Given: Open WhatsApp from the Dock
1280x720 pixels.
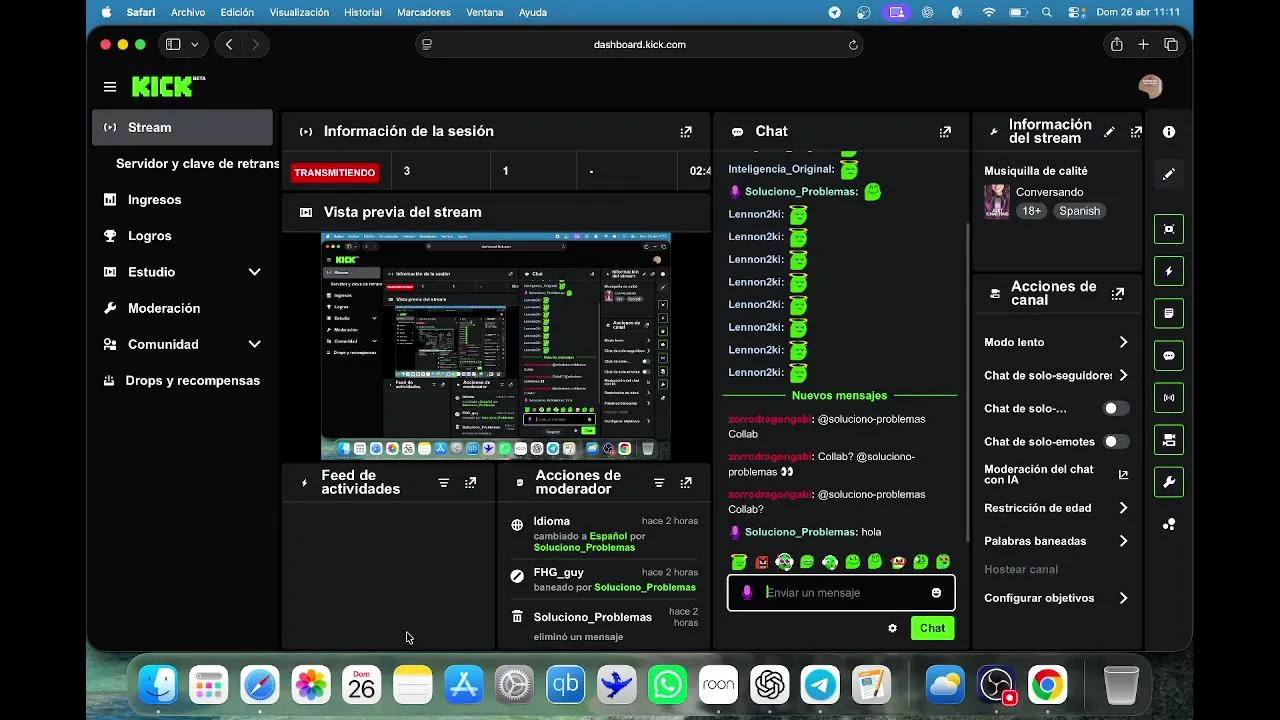Looking at the screenshot, I should point(667,685).
